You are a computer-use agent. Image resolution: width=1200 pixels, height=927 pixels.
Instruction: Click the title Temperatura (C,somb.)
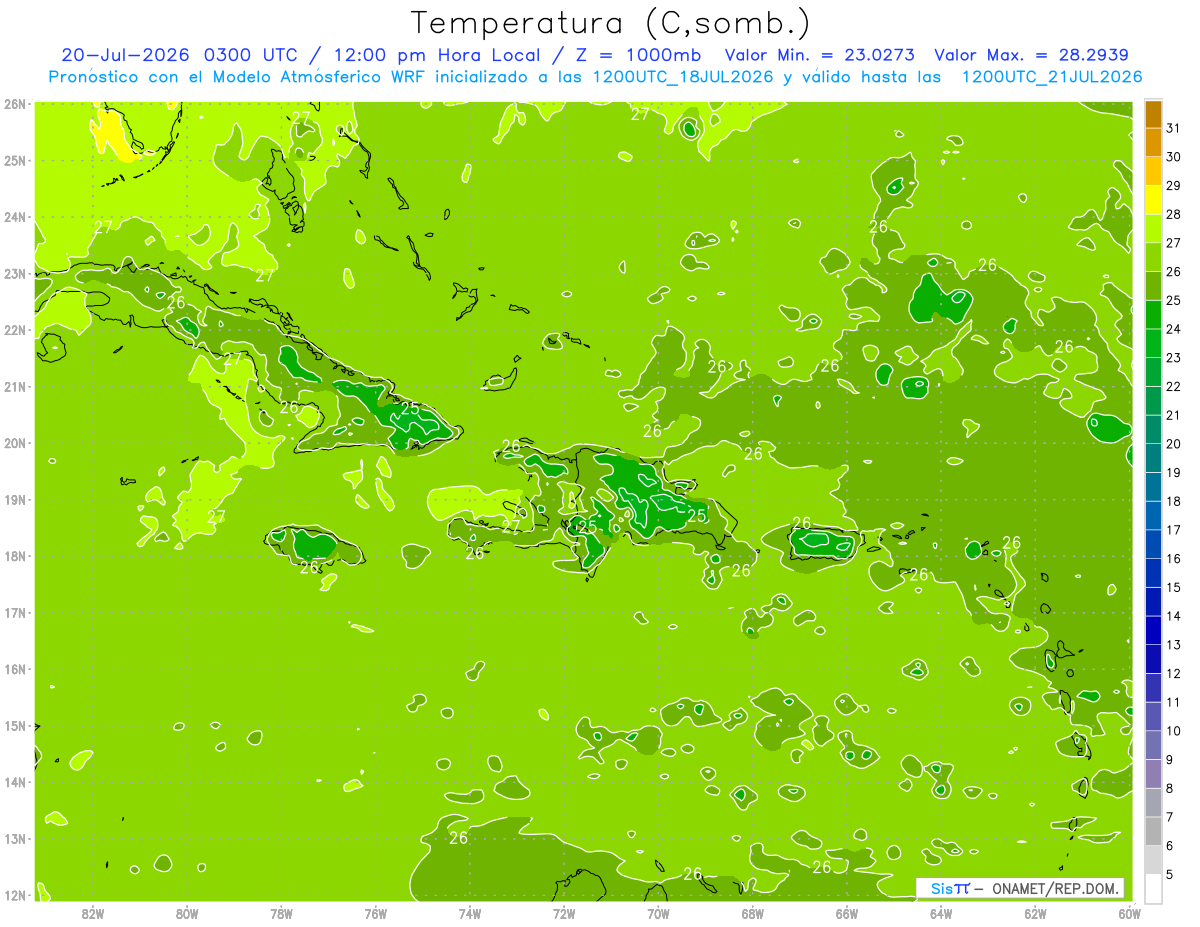tap(611, 24)
